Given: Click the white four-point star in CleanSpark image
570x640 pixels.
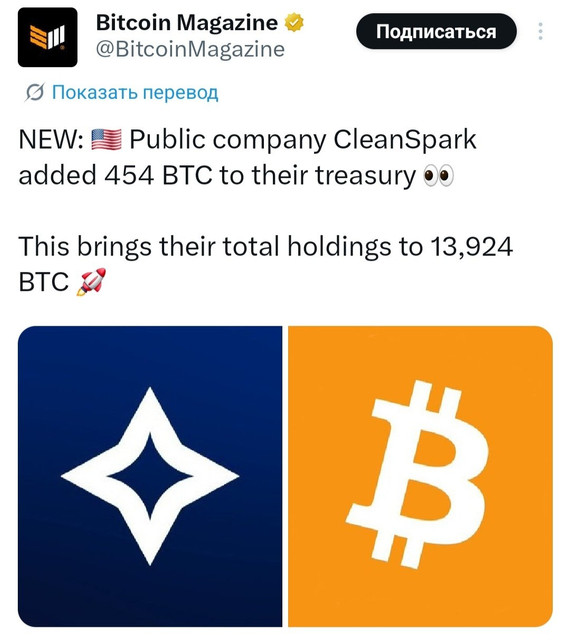Looking at the screenshot, I should (x=150, y=476).
